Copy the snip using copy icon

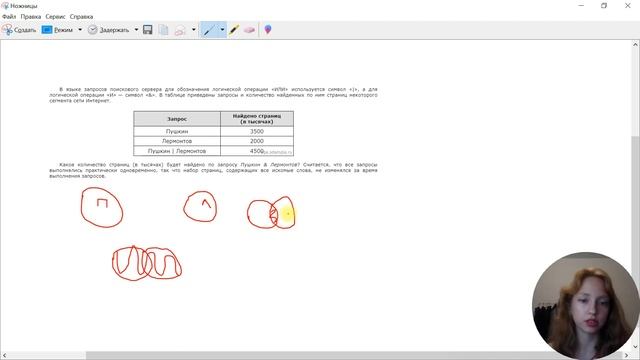coord(163,30)
